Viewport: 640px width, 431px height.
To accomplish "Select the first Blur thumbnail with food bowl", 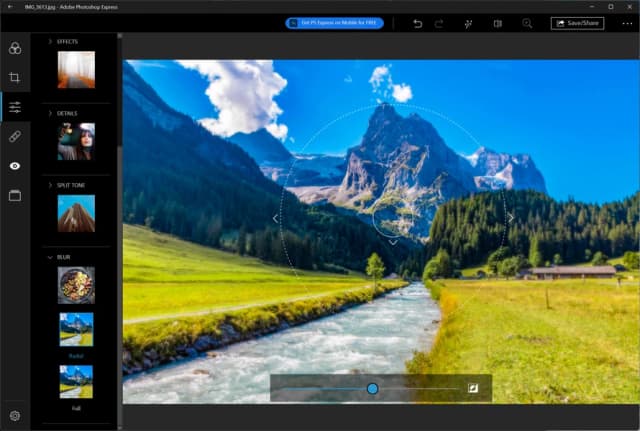I will (76, 285).
